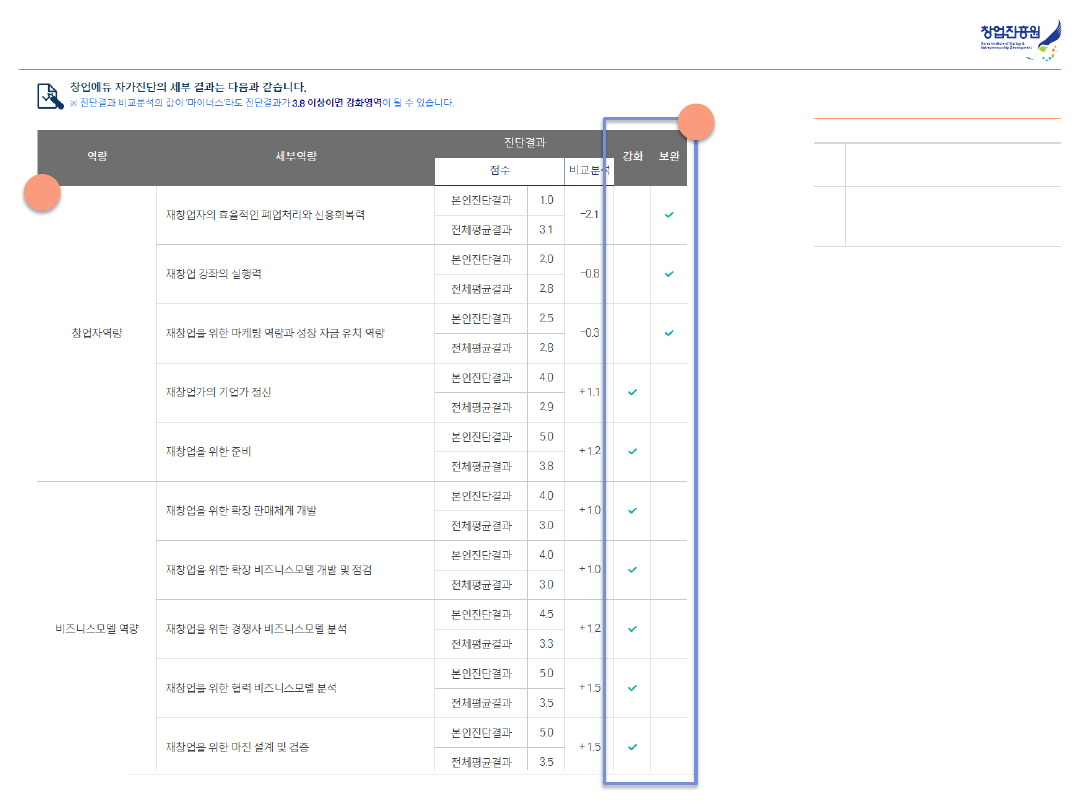Click the heading 창업에듀 자가진단의 세부 결과는 다음과 같습니다
Screen dimensions: 1080x810
[x=188, y=87]
